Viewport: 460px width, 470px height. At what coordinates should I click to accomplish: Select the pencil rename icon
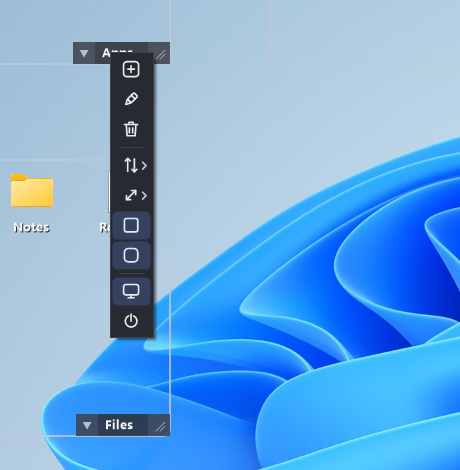point(131,99)
